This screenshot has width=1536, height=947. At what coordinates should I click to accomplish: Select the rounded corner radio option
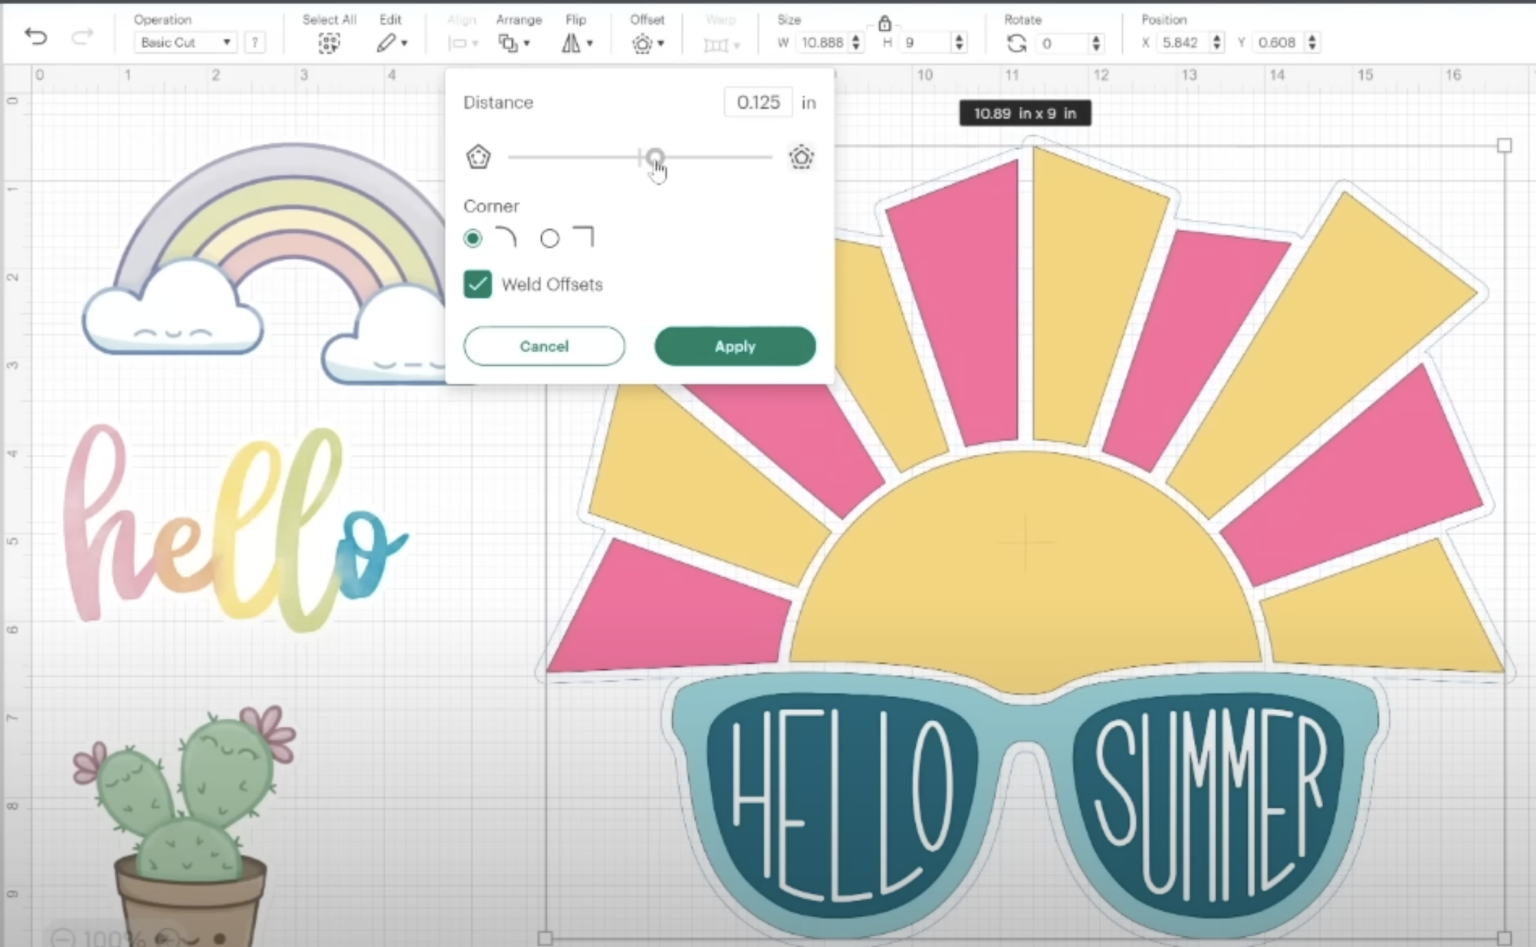tap(473, 238)
